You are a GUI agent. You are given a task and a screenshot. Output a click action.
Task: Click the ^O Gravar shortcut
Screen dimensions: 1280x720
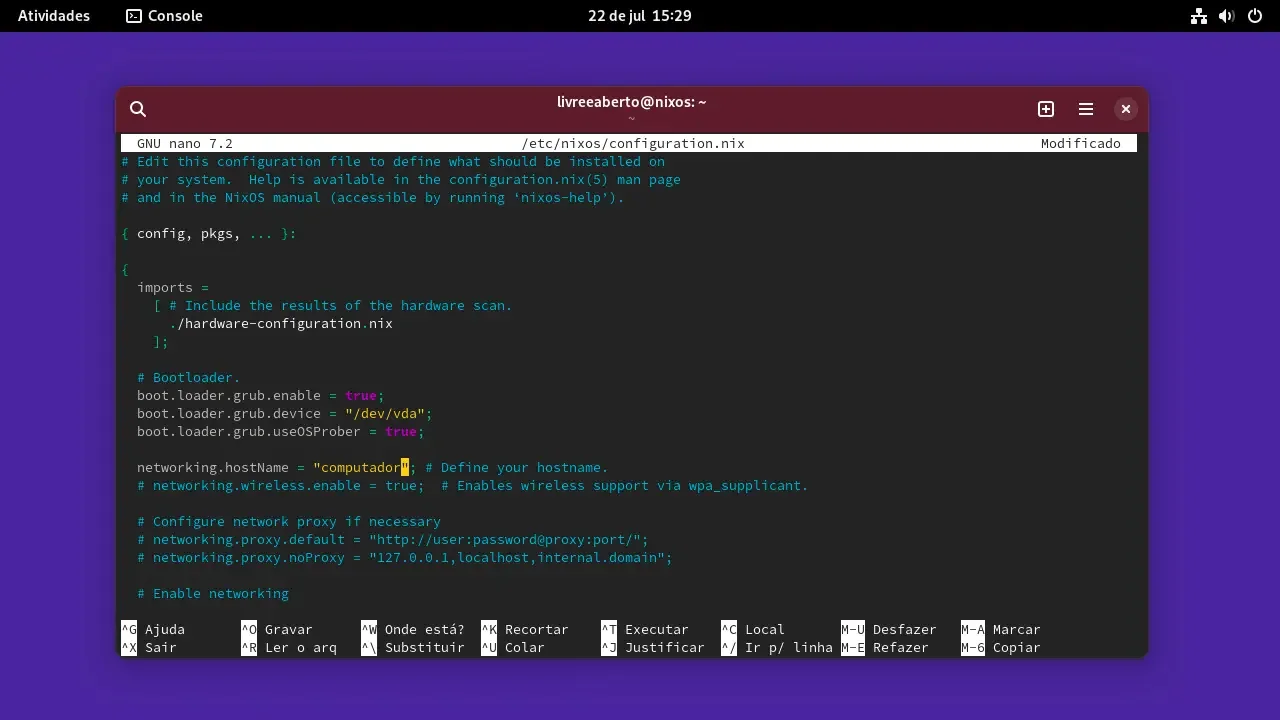tap(277, 630)
